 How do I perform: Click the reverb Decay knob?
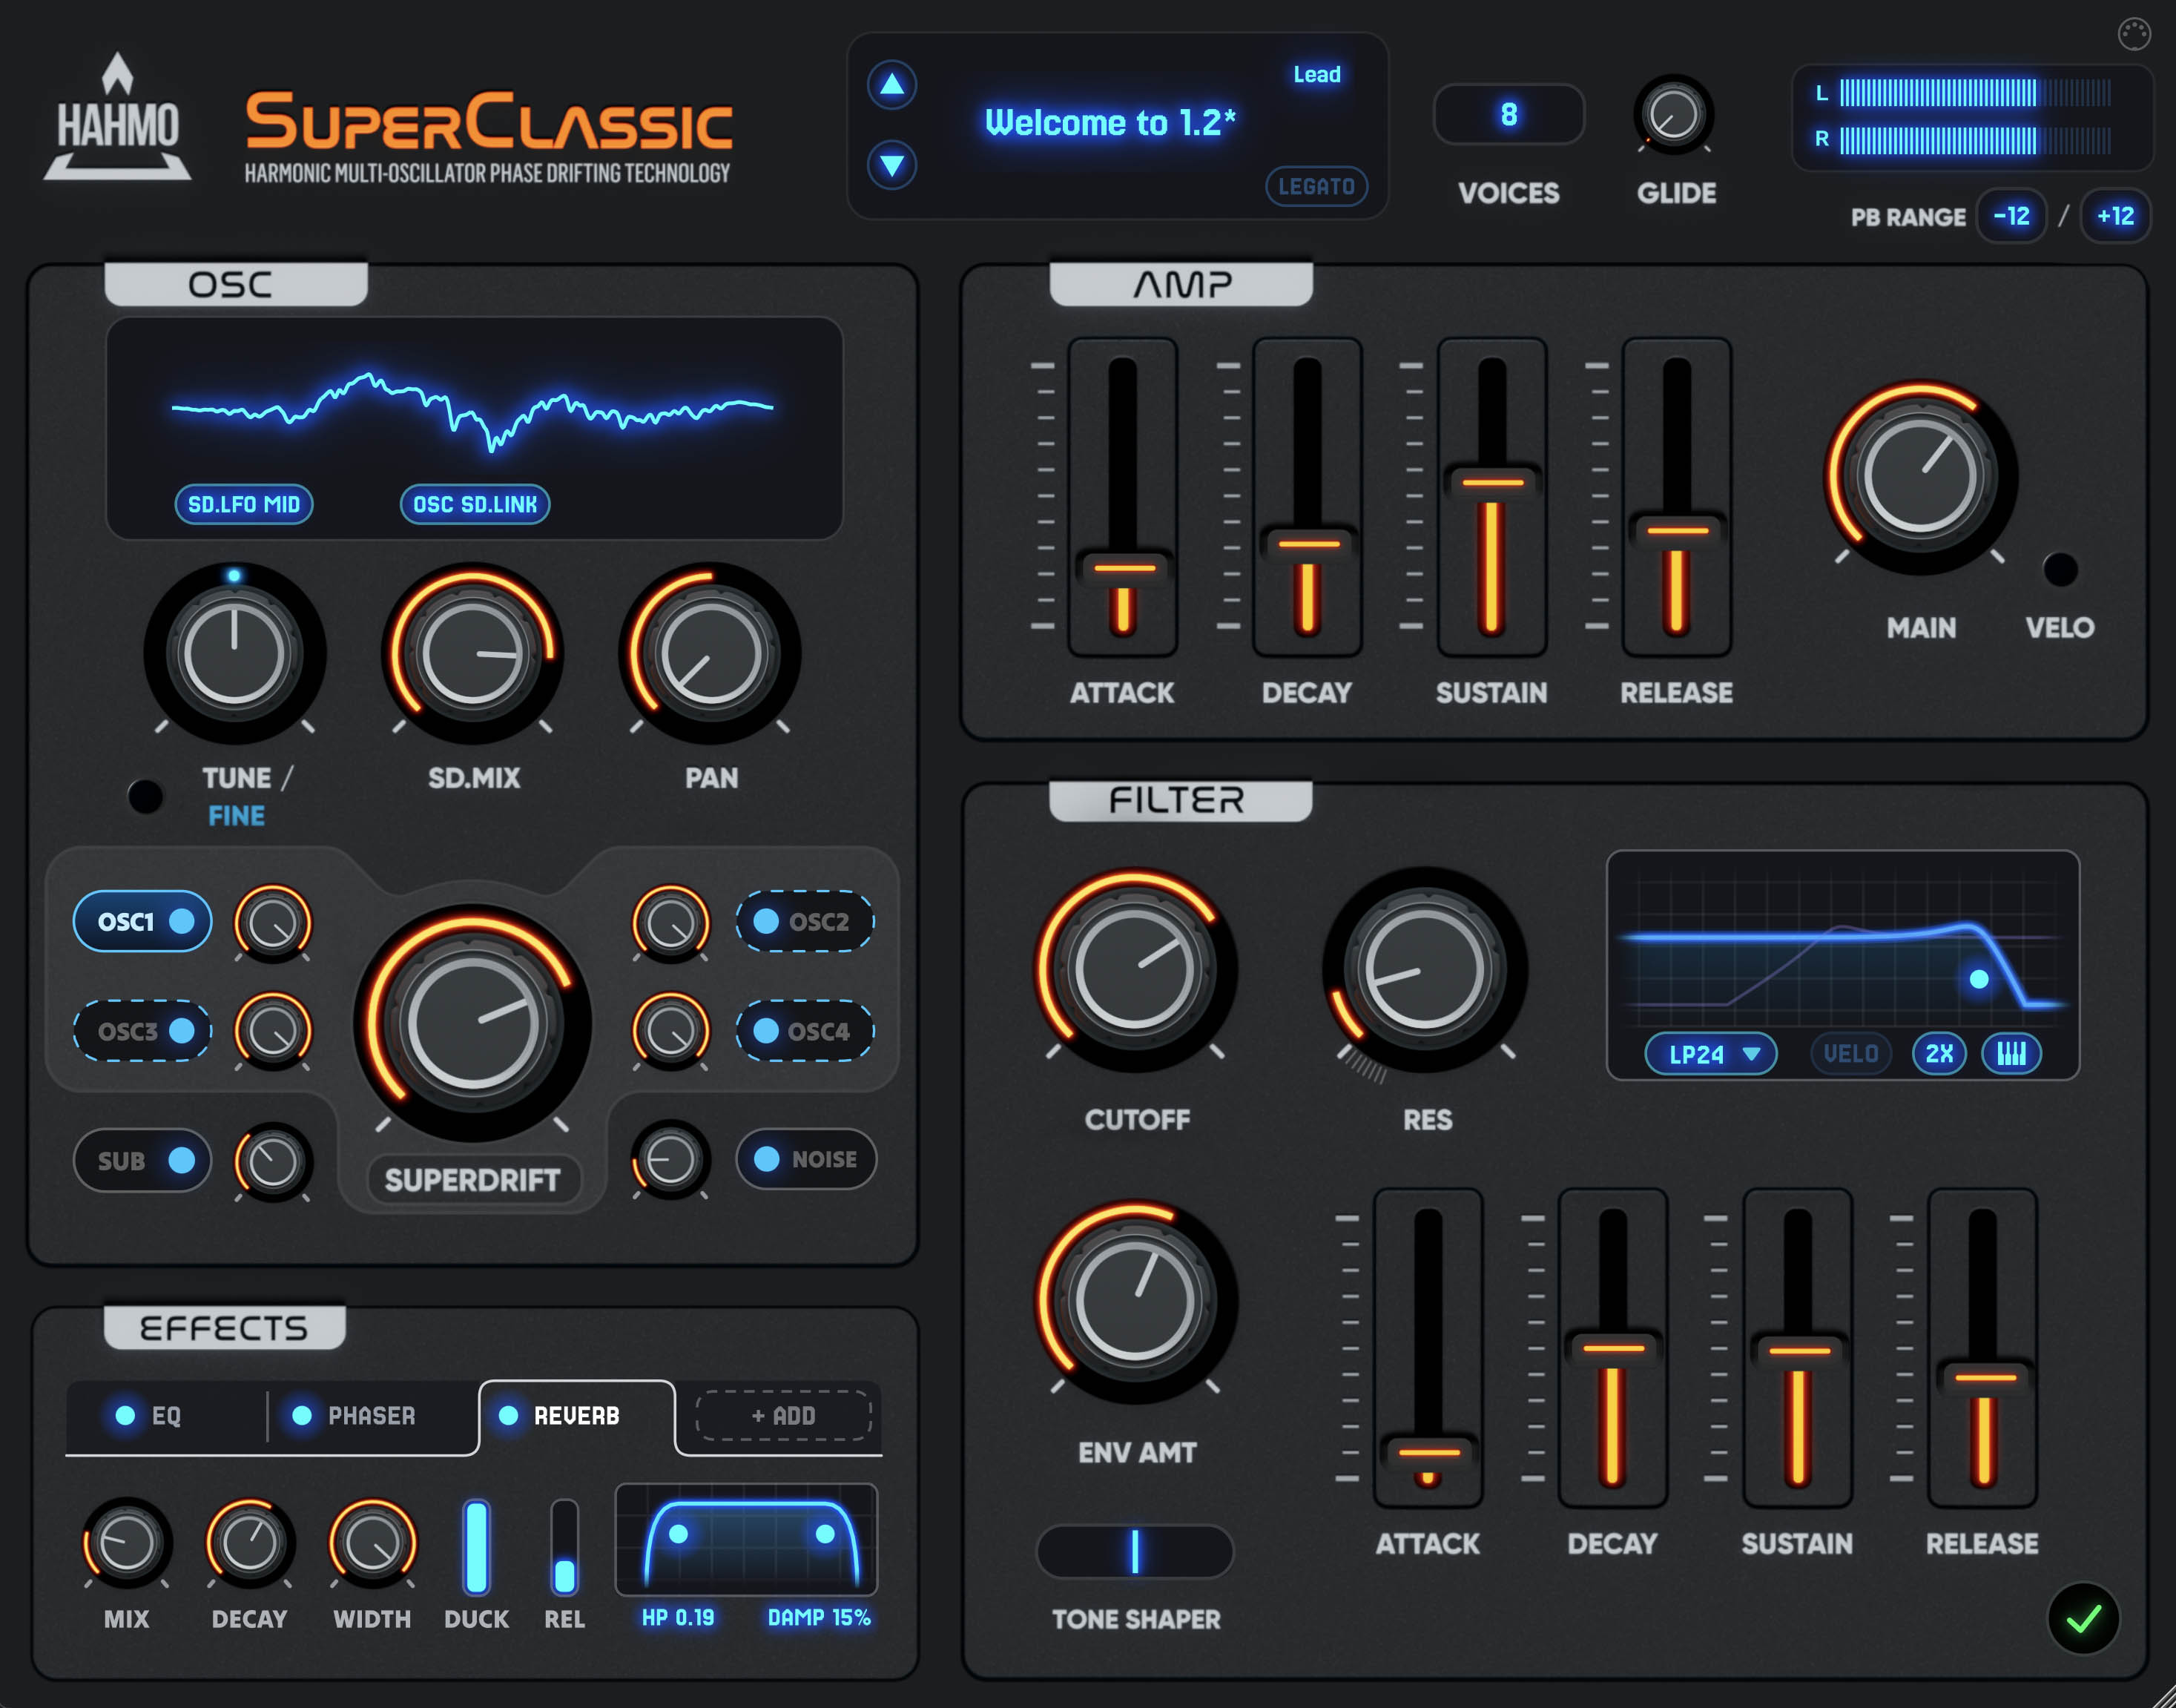coord(250,1543)
